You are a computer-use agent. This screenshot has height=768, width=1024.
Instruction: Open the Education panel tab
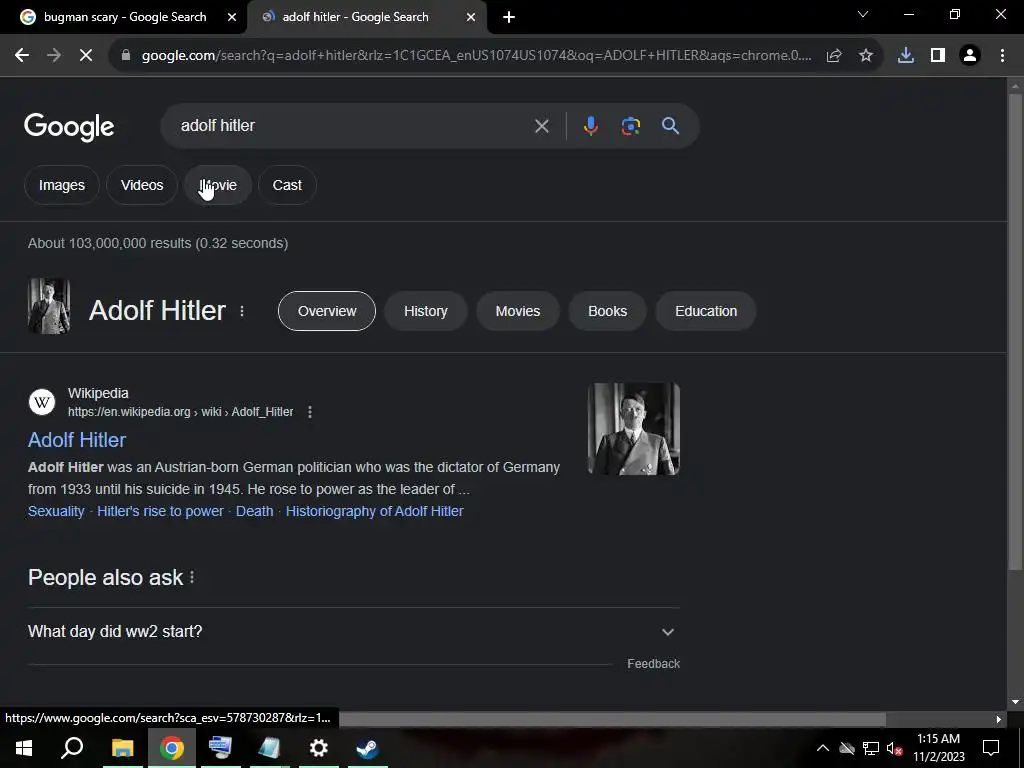click(706, 311)
